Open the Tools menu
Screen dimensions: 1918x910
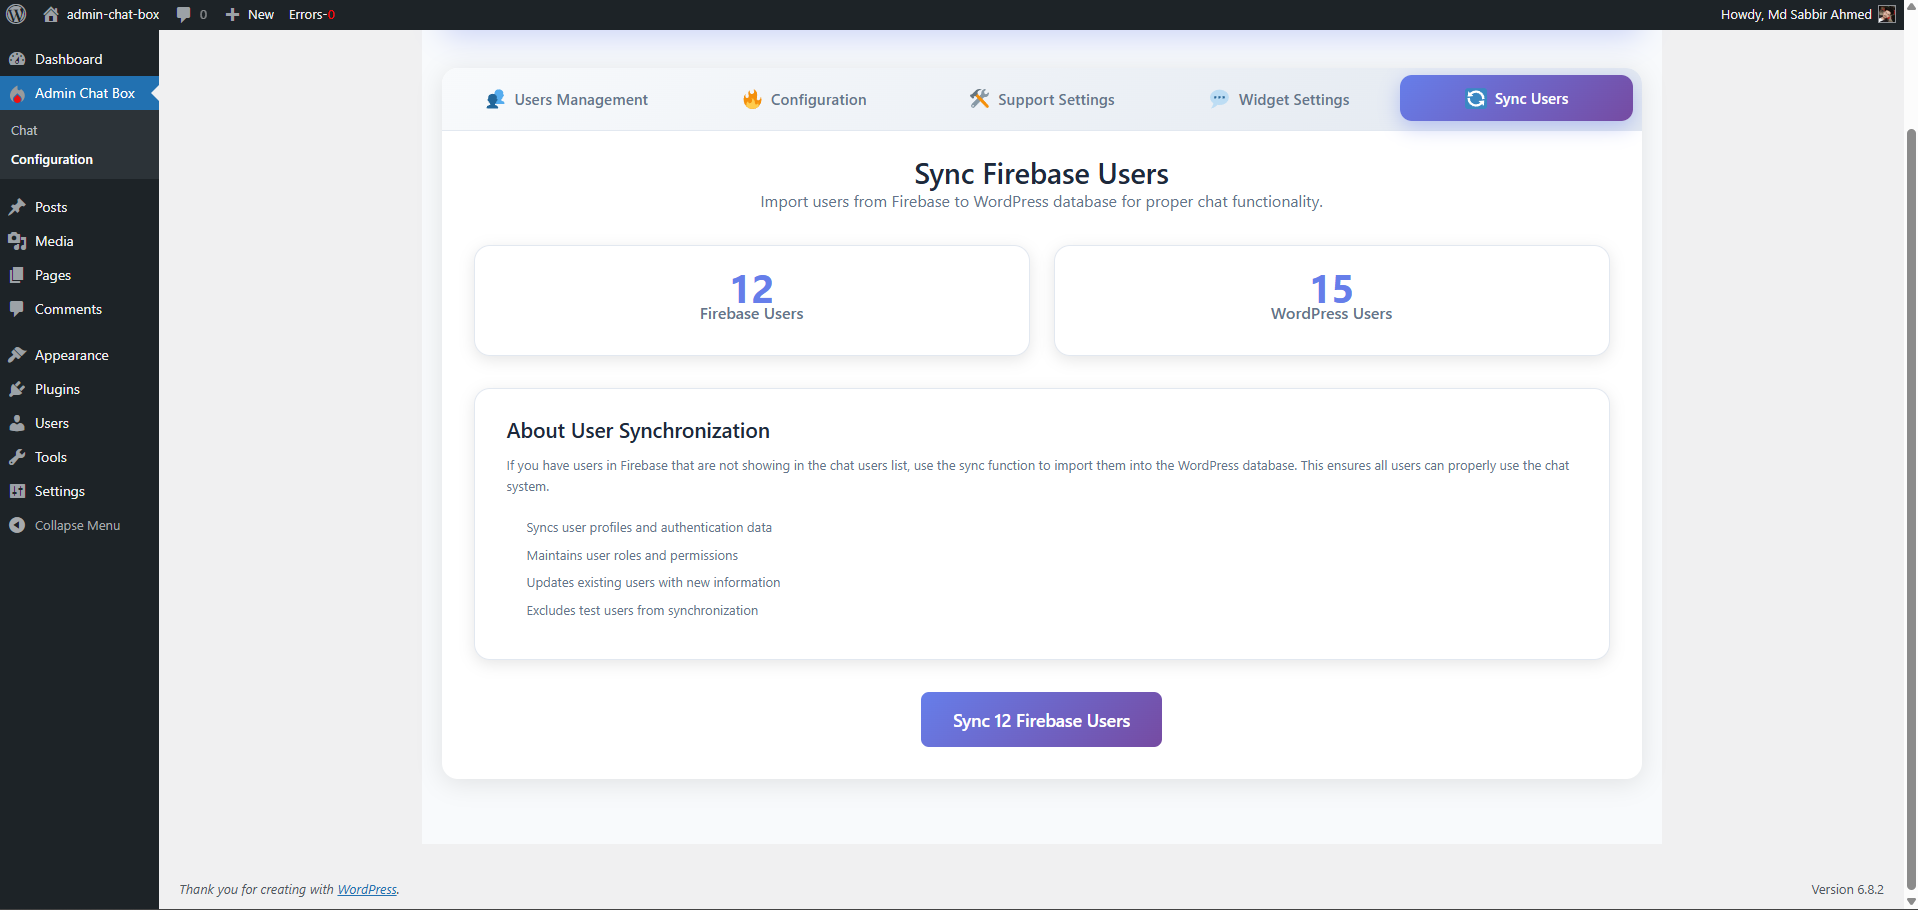coord(79,457)
